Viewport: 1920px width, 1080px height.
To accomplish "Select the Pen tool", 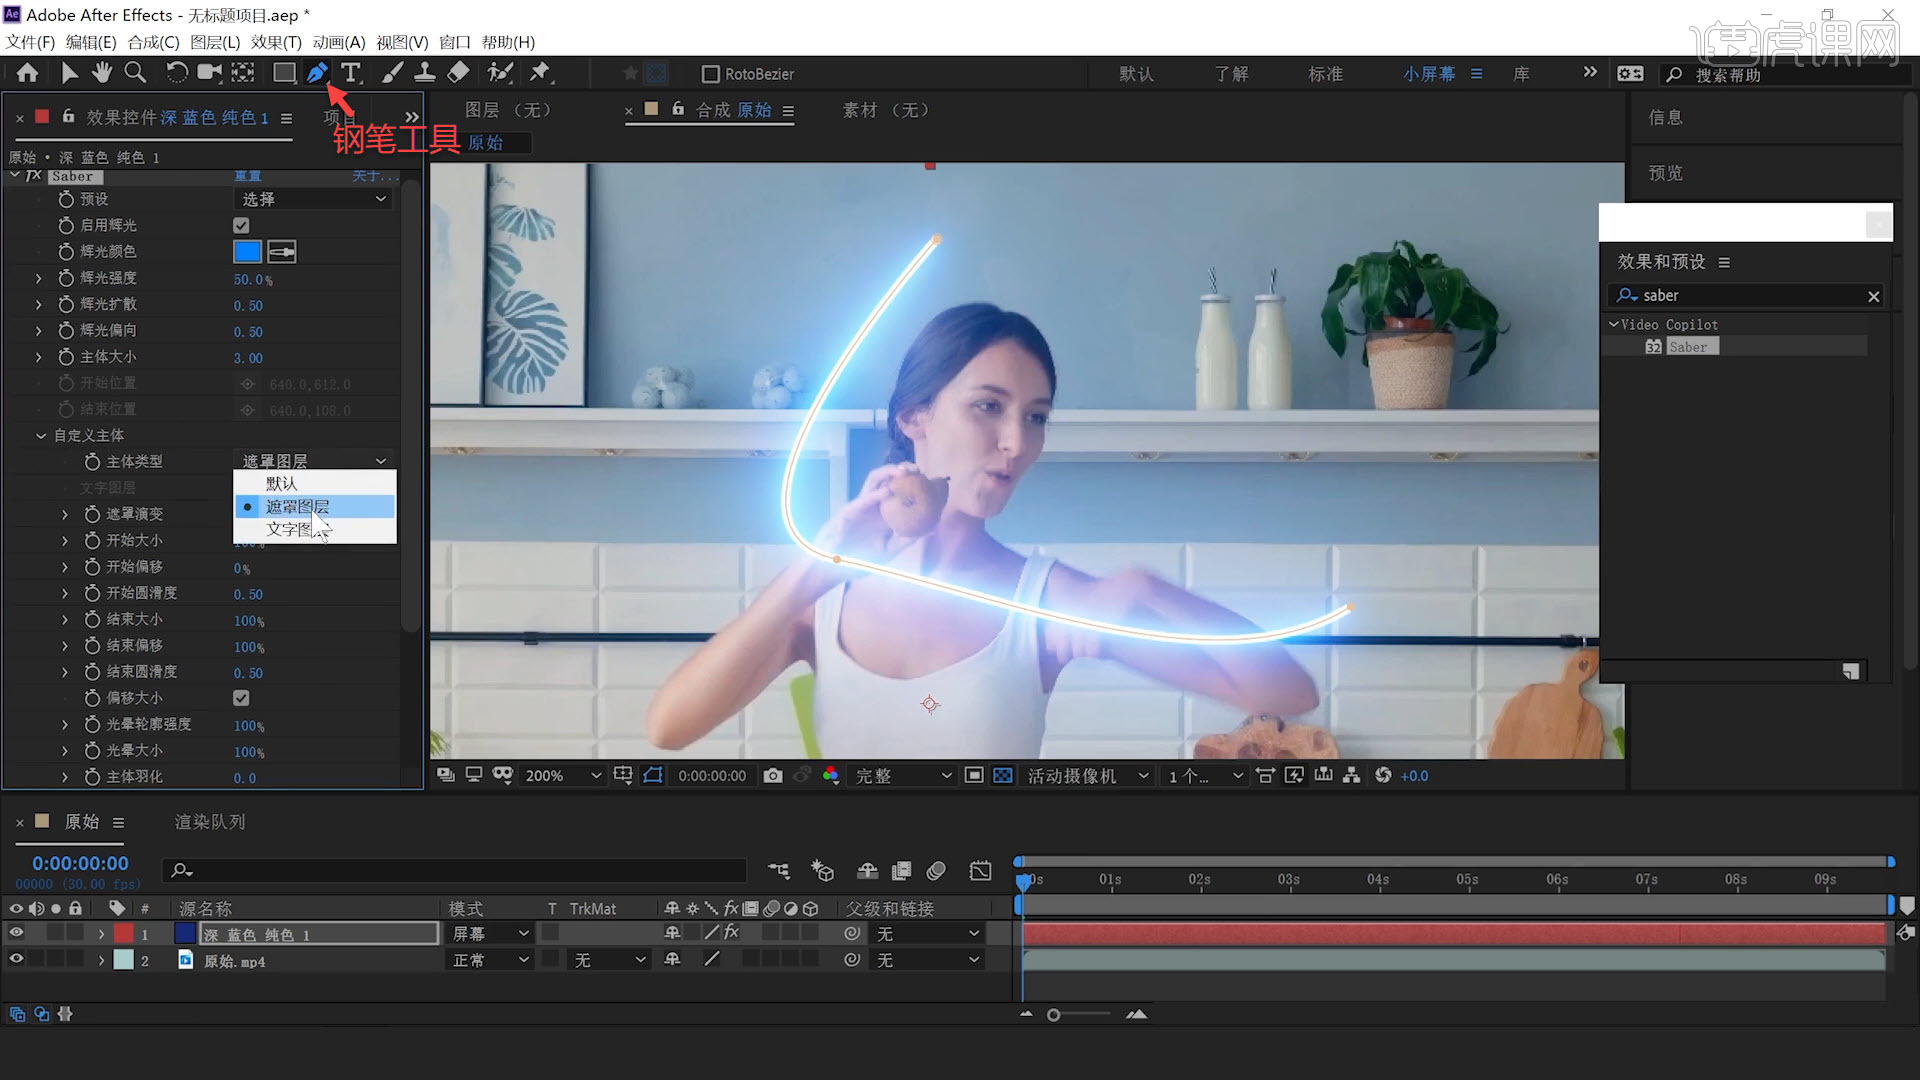I will (x=317, y=73).
